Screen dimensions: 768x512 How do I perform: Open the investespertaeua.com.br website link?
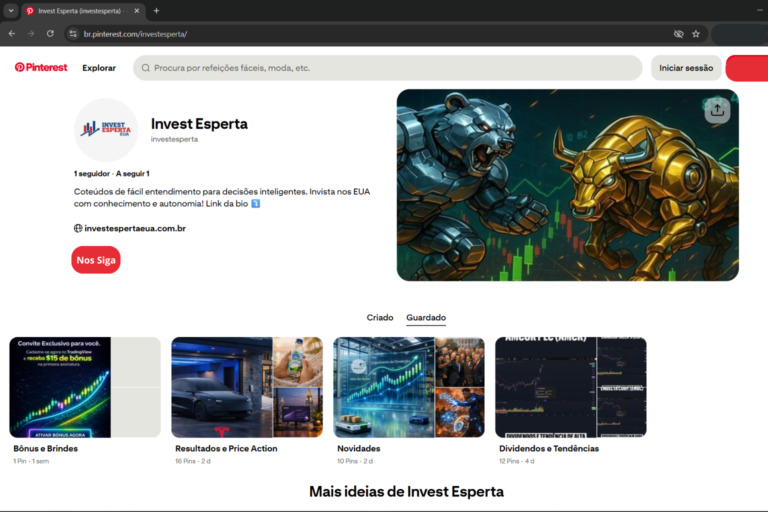click(135, 228)
